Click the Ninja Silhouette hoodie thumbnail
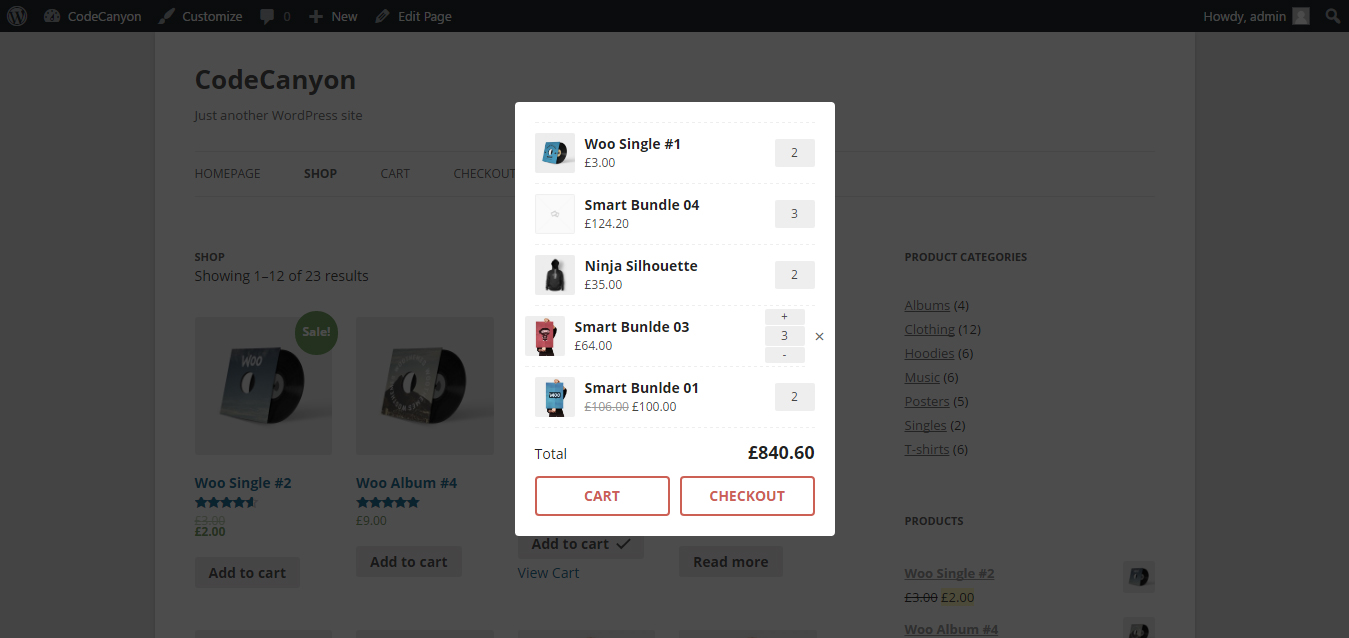This screenshot has width=1349, height=638. pos(554,275)
